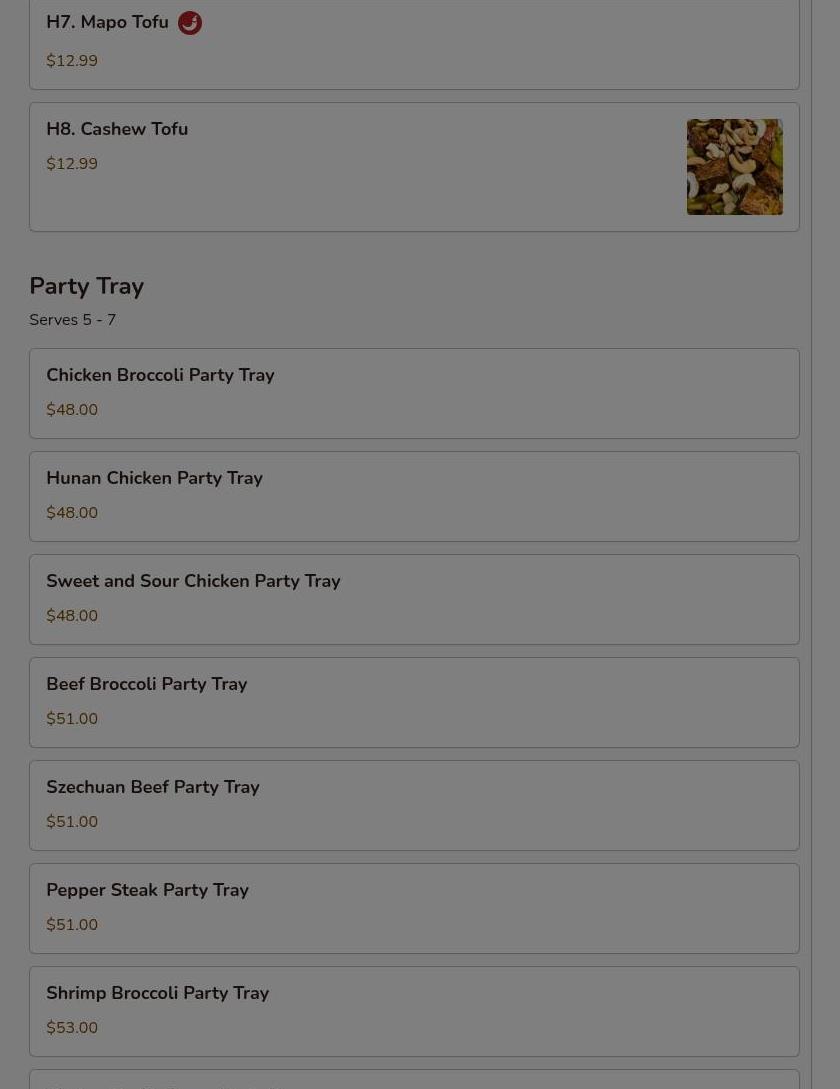Click the $51.00 price under Pepper Steak tray
840x1089 pixels.
pyautogui.click(x=72, y=925)
